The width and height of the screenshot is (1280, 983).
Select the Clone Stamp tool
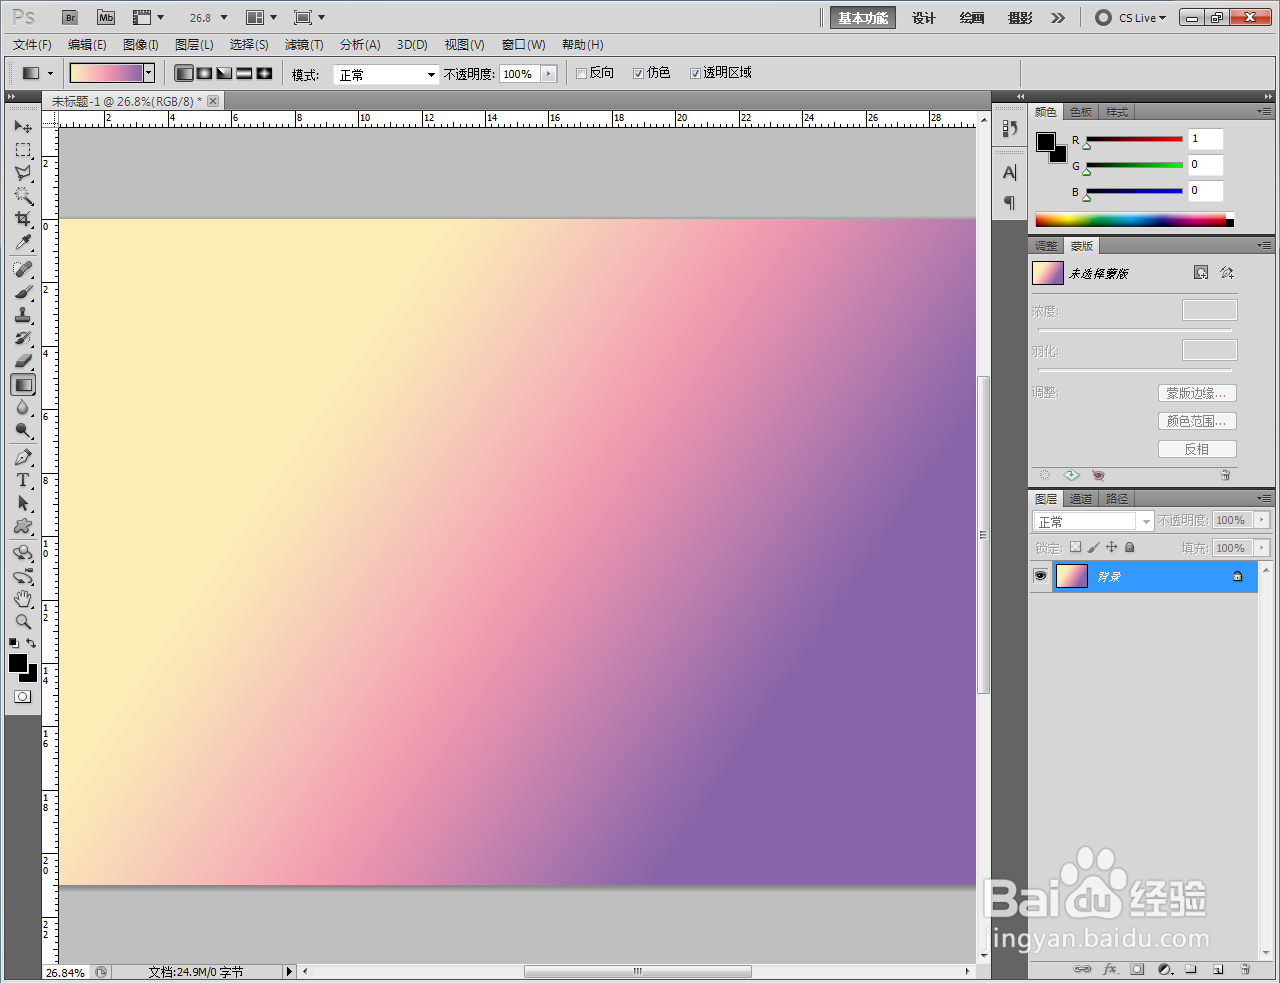tap(23, 315)
